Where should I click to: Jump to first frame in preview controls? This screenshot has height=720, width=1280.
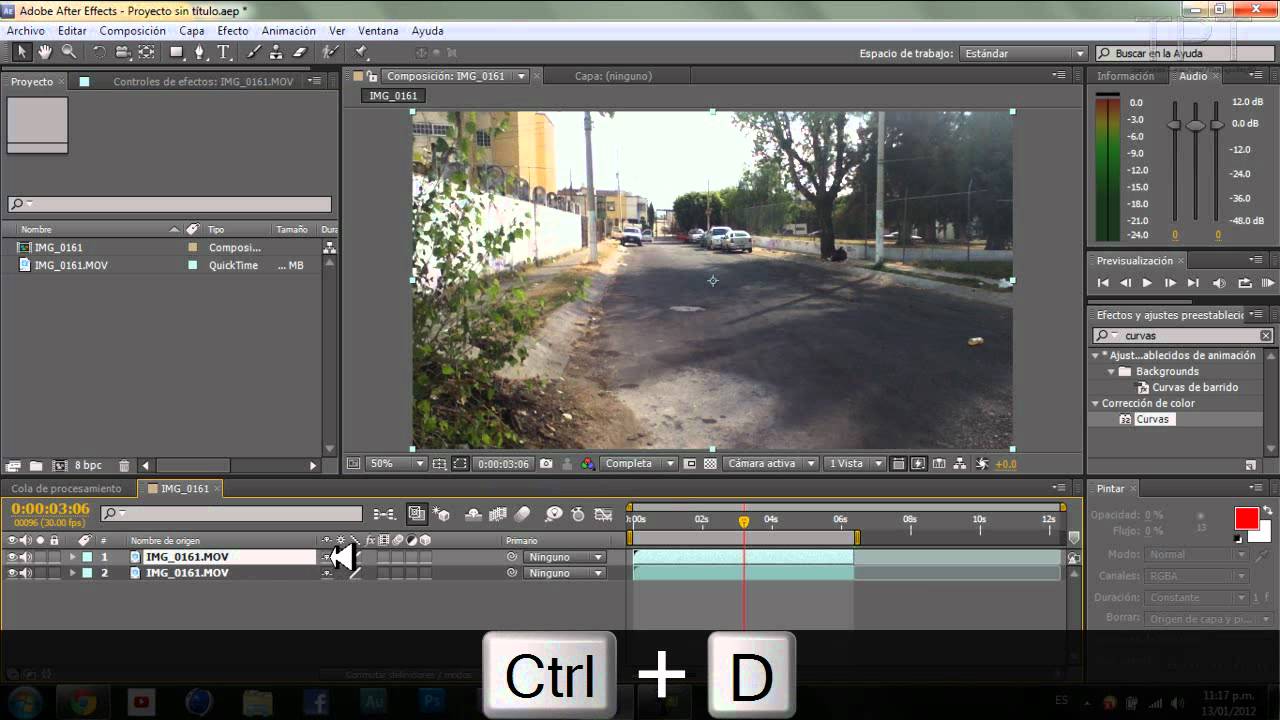point(1103,284)
